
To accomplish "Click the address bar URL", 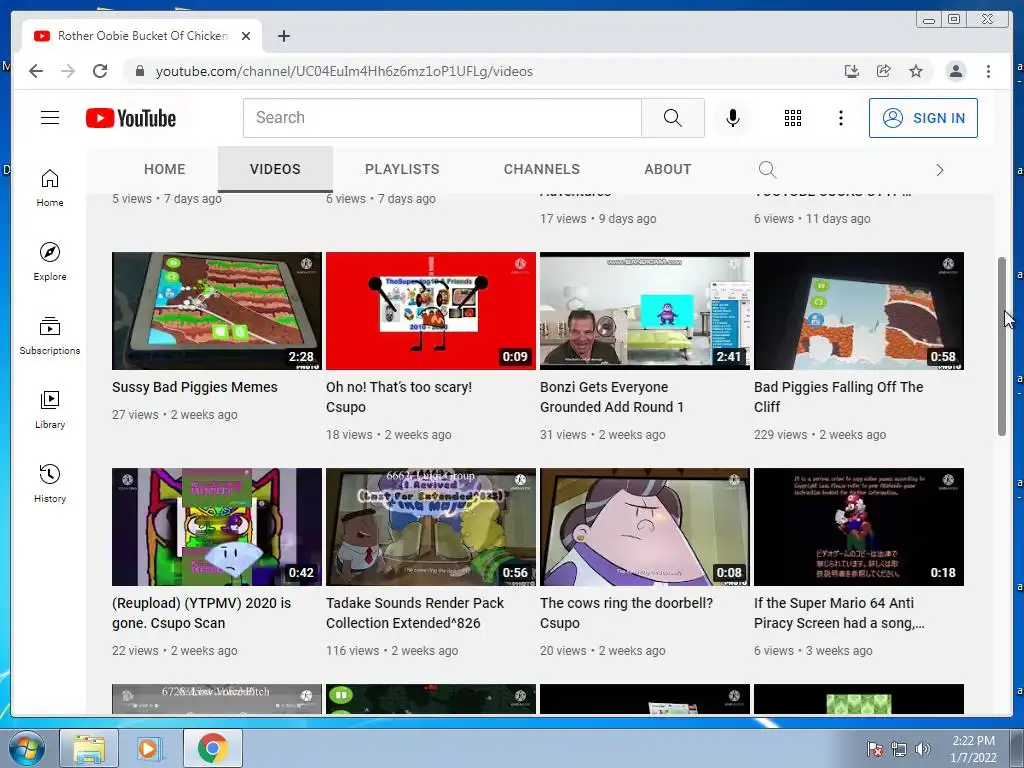I will tap(344, 71).
